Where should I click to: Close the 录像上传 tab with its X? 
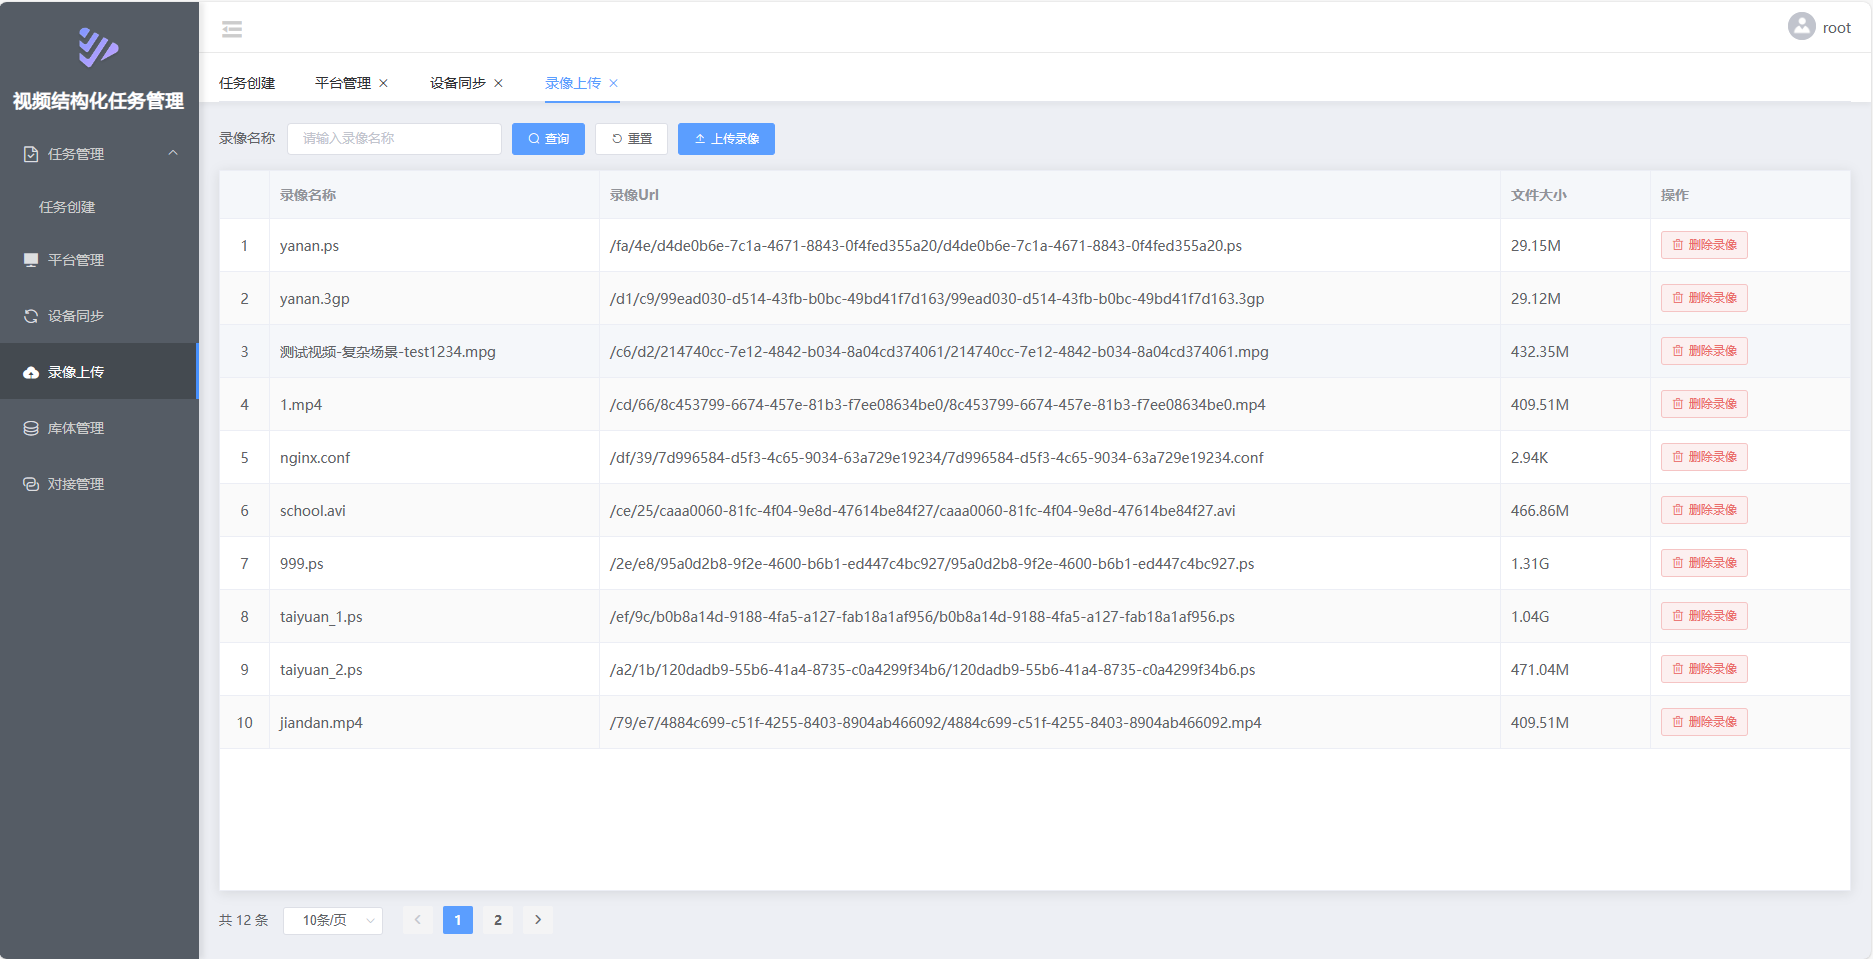(x=613, y=83)
